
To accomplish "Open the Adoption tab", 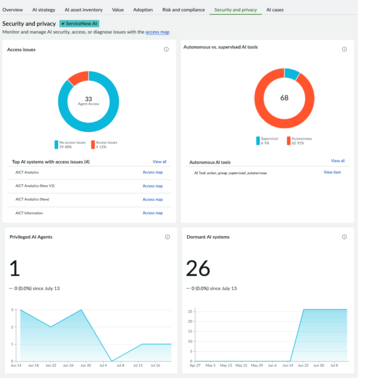I will point(143,10).
